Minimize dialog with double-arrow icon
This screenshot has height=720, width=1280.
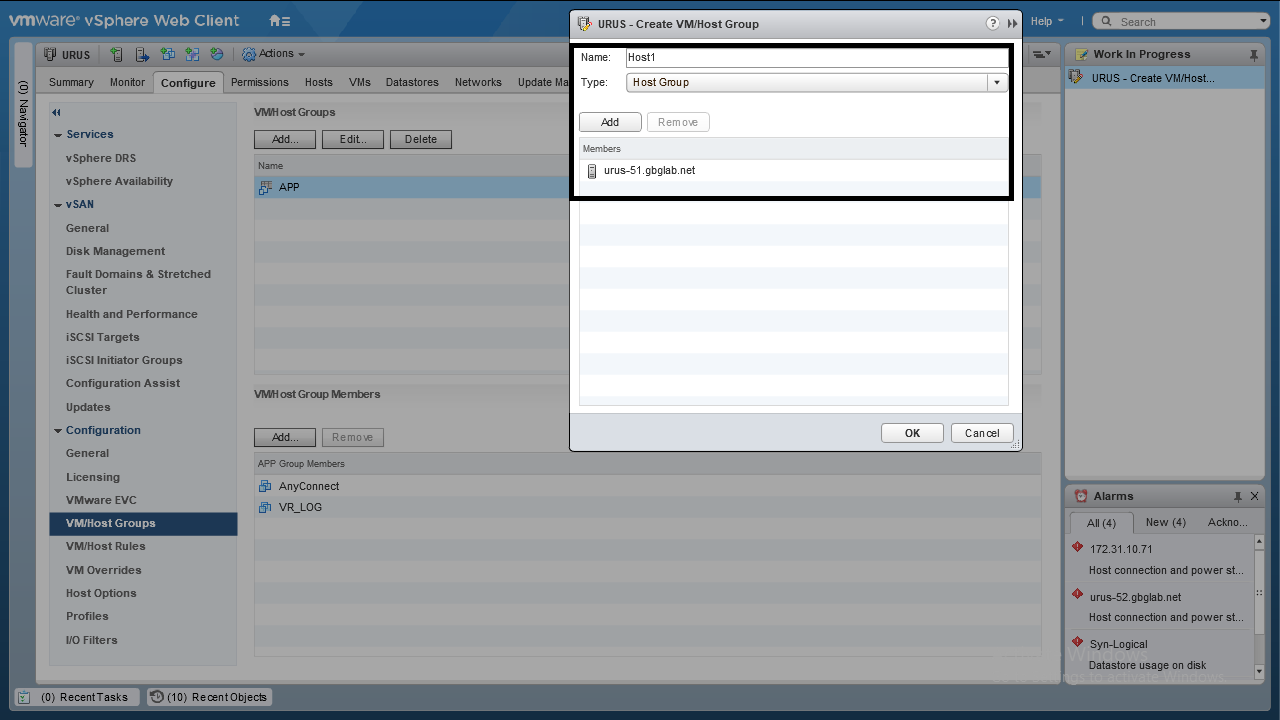(1012, 23)
